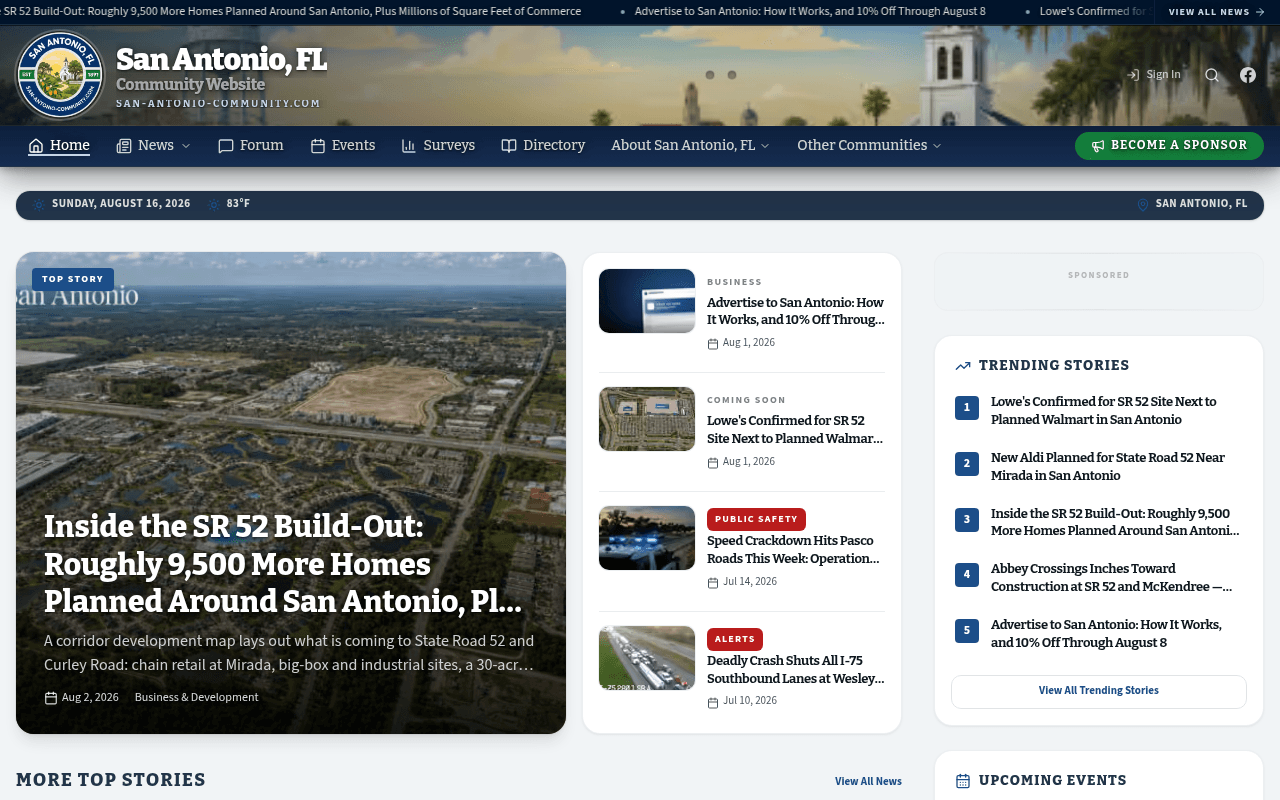The height and width of the screenshot is (800, 1280).
Task: Click the Coming Soon category label
Action: click(746, 400)
